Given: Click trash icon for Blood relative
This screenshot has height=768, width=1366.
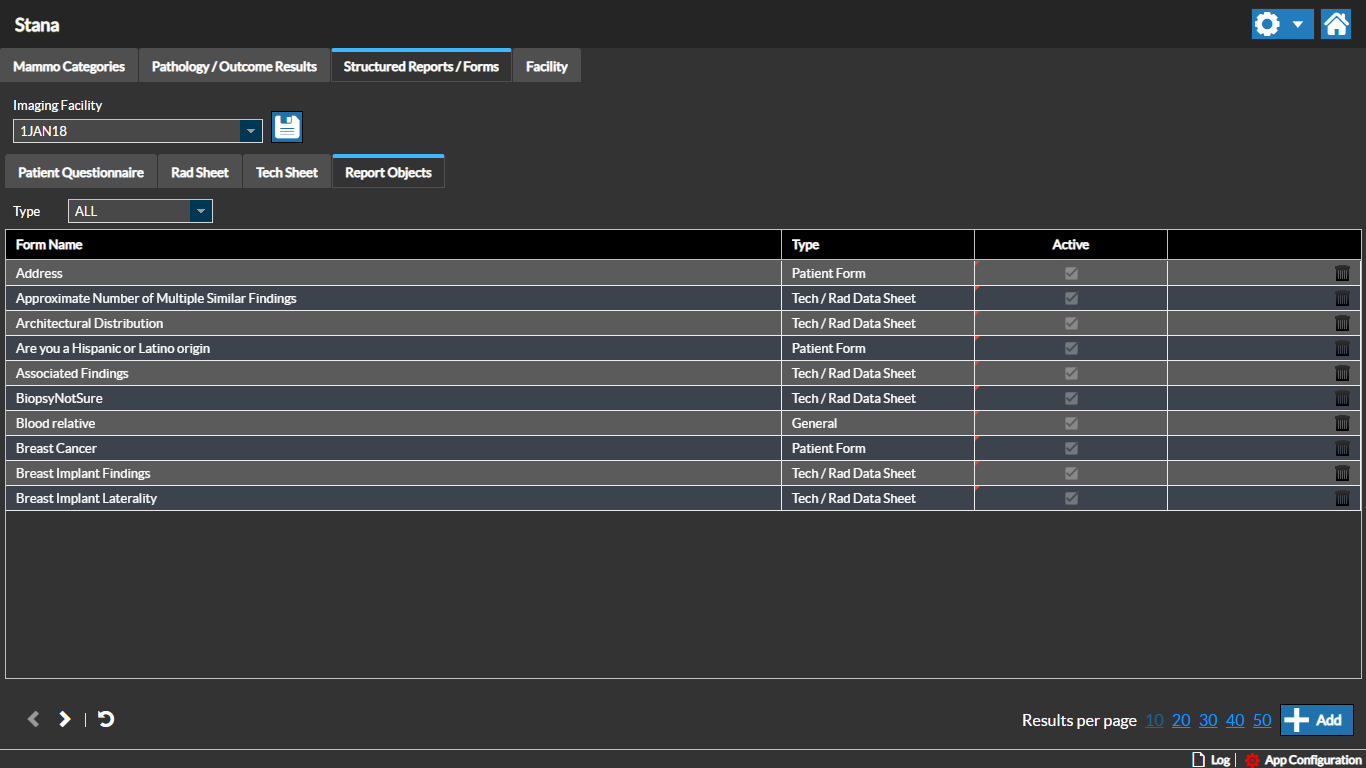Looking at the screenshot, I should coord(1342,423).
